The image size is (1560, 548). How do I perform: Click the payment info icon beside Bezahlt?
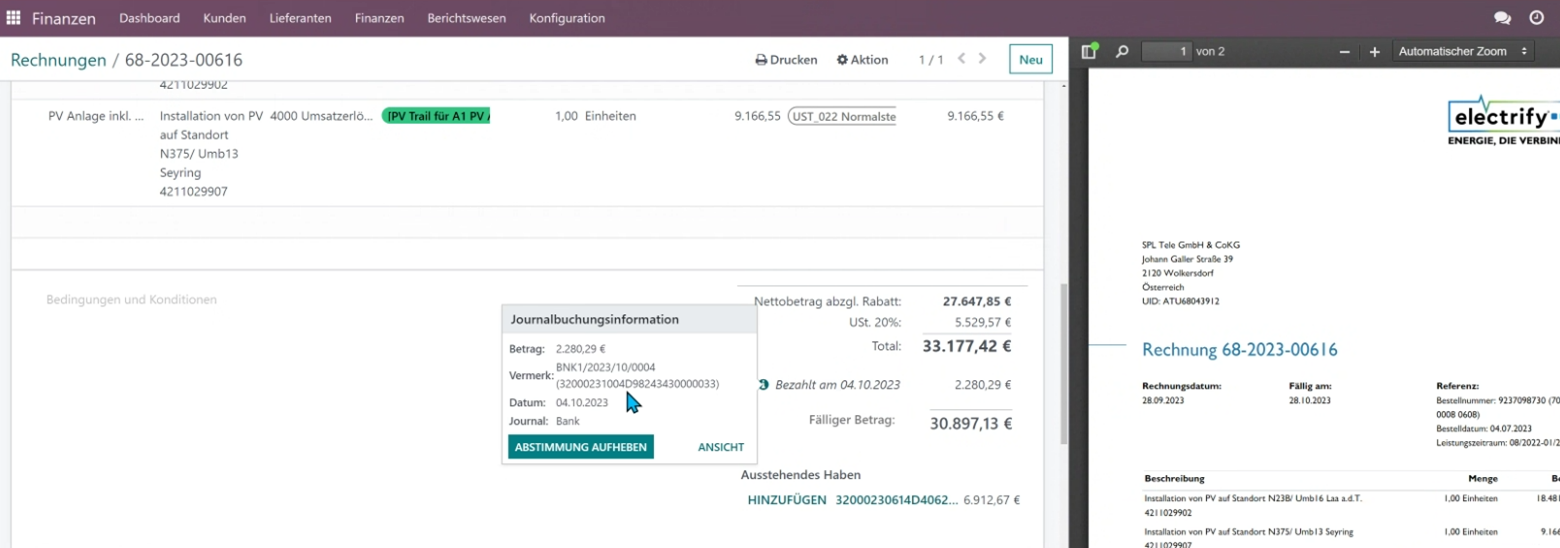(x=763, y=384)
